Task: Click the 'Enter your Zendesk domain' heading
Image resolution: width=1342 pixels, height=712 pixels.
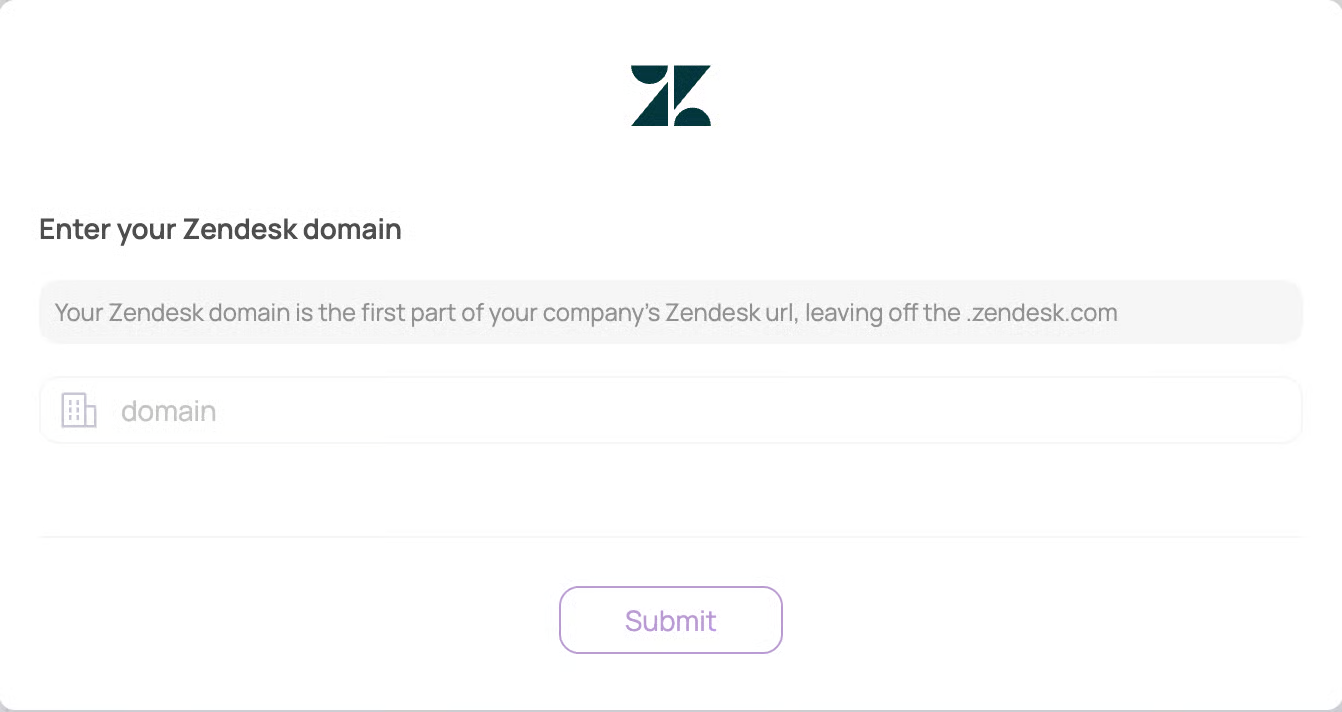Action: (220, 229)
